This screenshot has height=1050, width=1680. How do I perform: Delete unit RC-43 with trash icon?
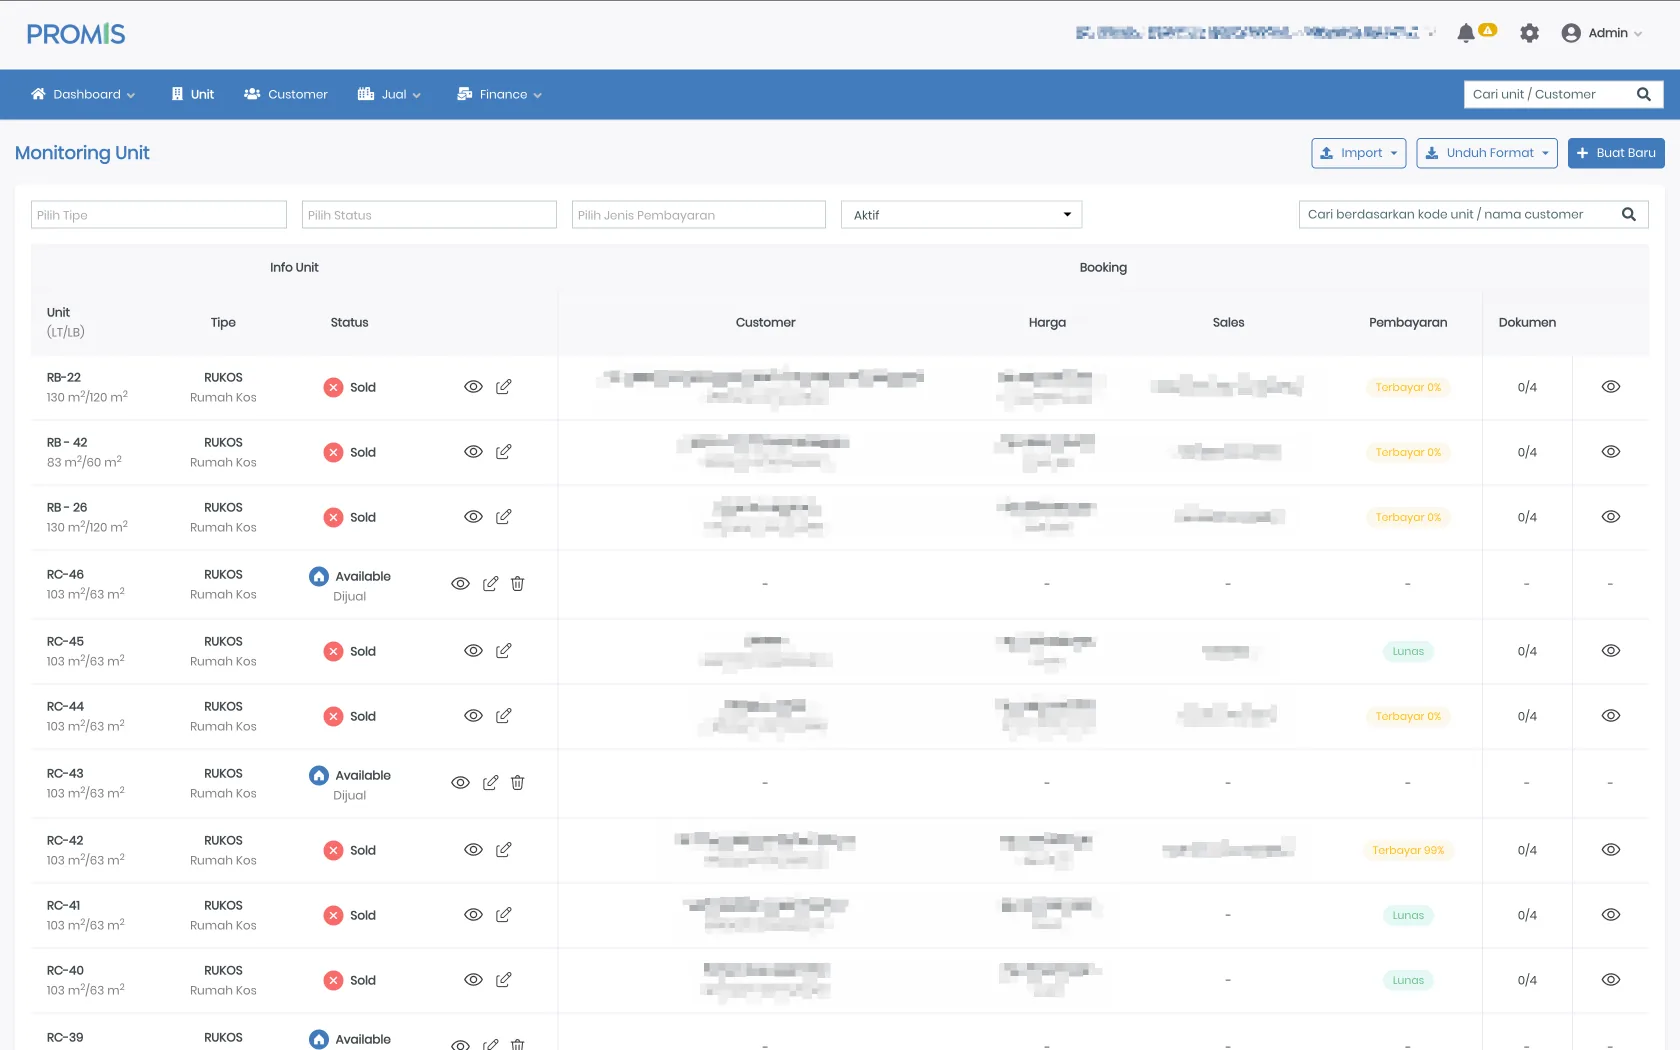point(517,783)
